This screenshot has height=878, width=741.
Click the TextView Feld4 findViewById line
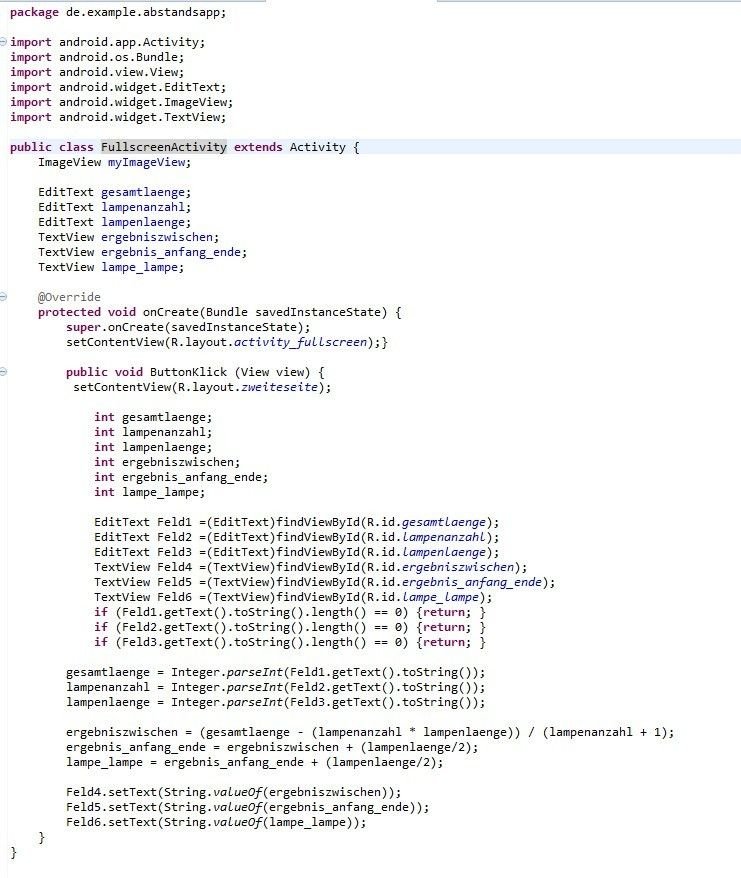click(x=311, y=567)
